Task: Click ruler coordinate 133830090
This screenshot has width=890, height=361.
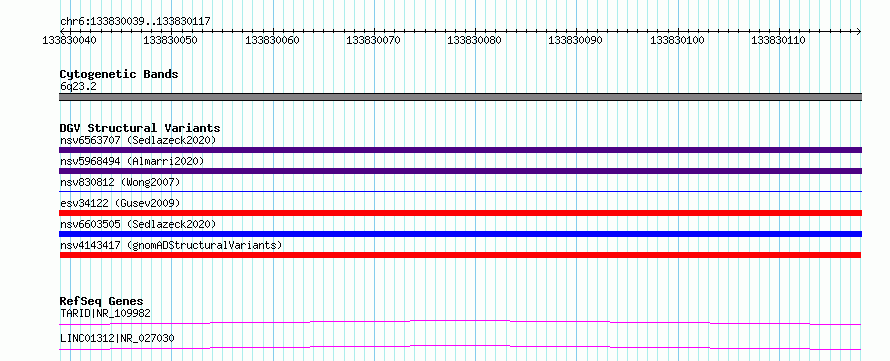Action: (x=576, y=40)
